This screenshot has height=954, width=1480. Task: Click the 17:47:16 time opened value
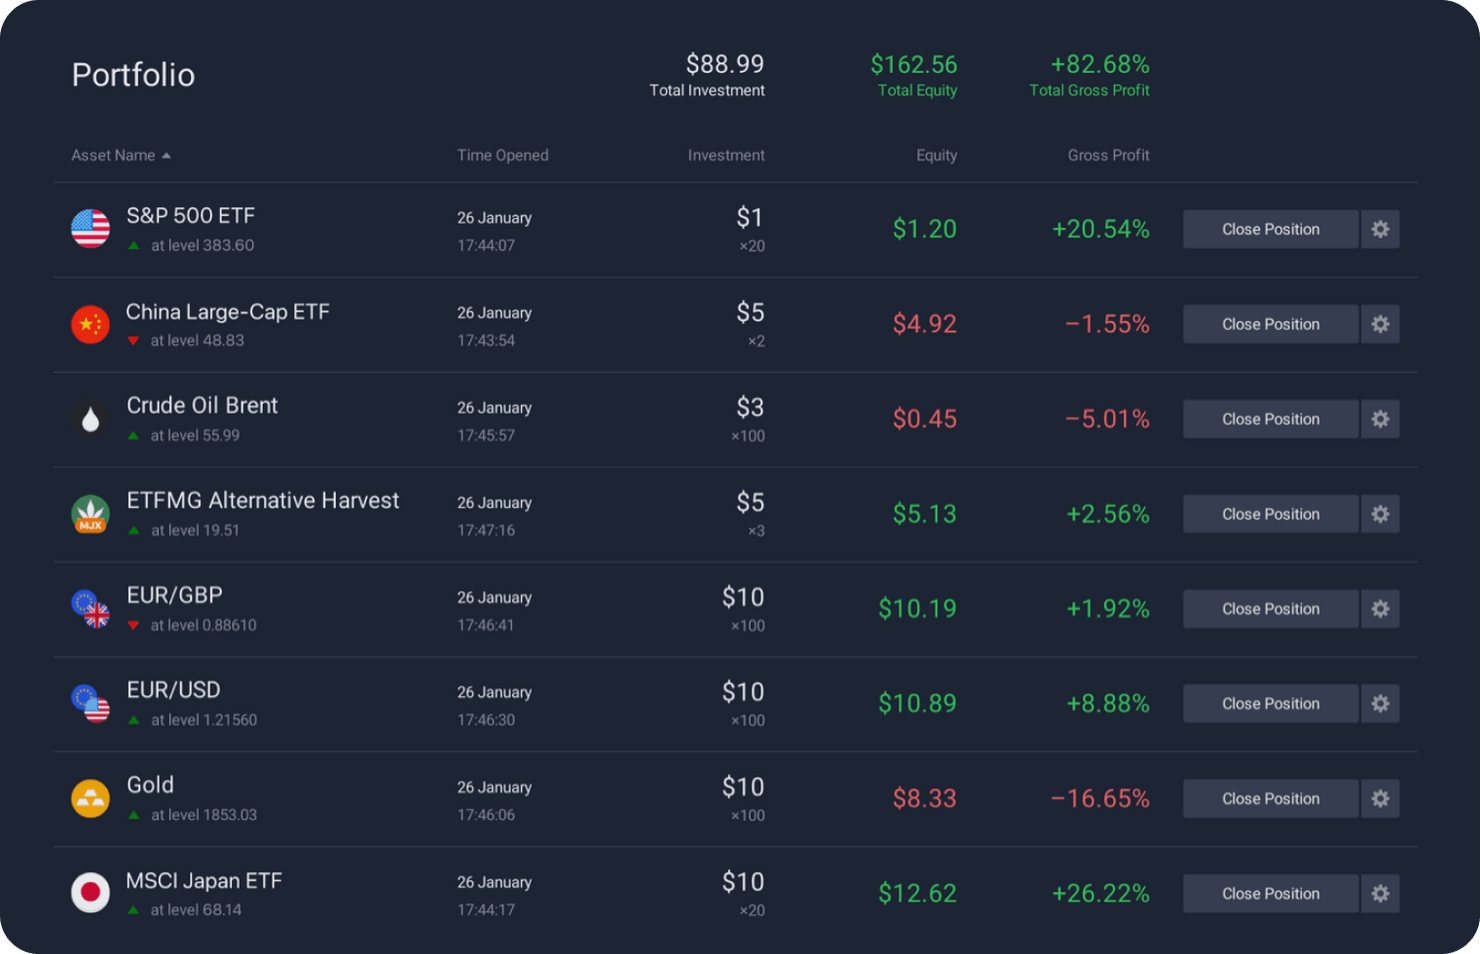(486, 530)
